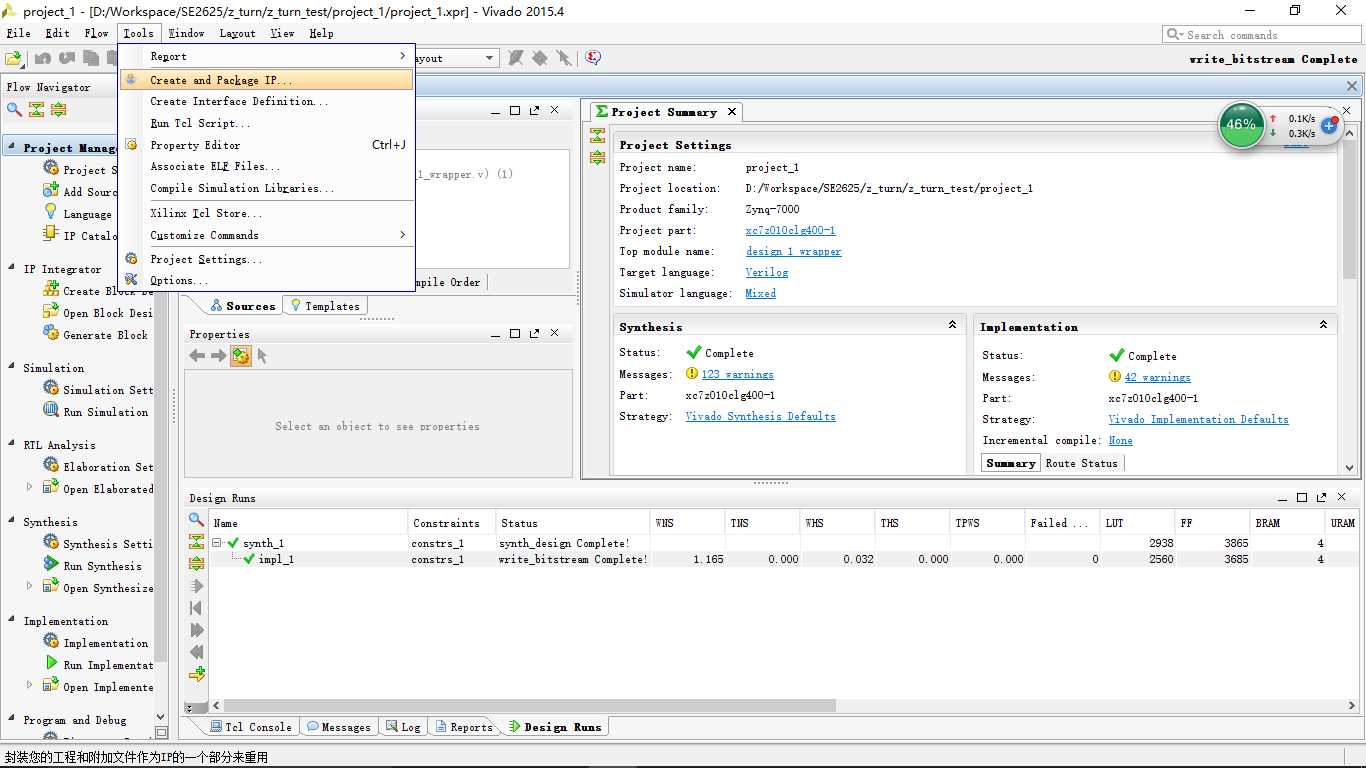This screenshot has height=768, width=1366.
Task: Click the search icon in Design Runs
Action: [x=197, y=520]
